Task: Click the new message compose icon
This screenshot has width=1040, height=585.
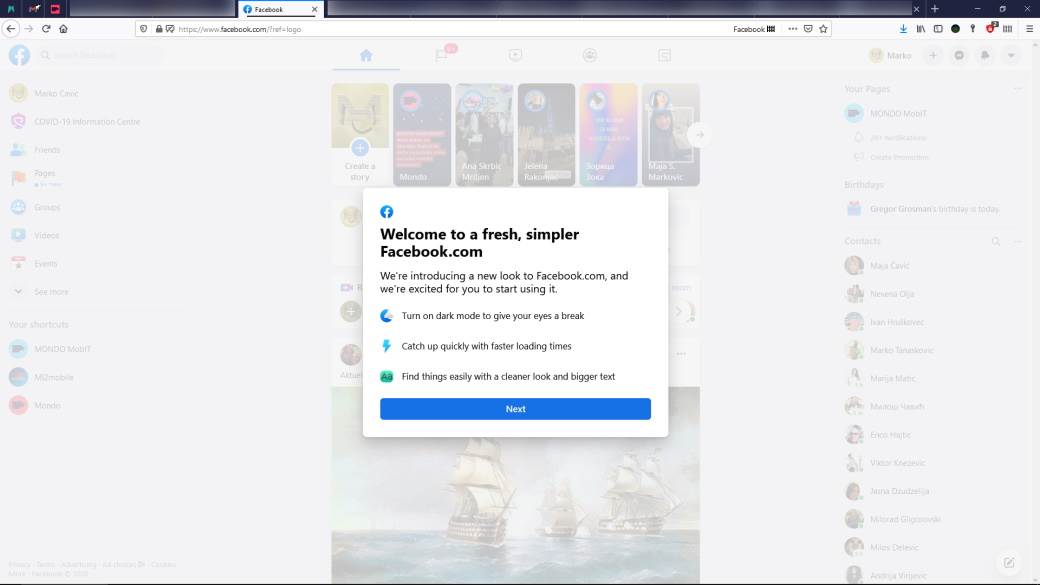Action: coord(1009,562)
